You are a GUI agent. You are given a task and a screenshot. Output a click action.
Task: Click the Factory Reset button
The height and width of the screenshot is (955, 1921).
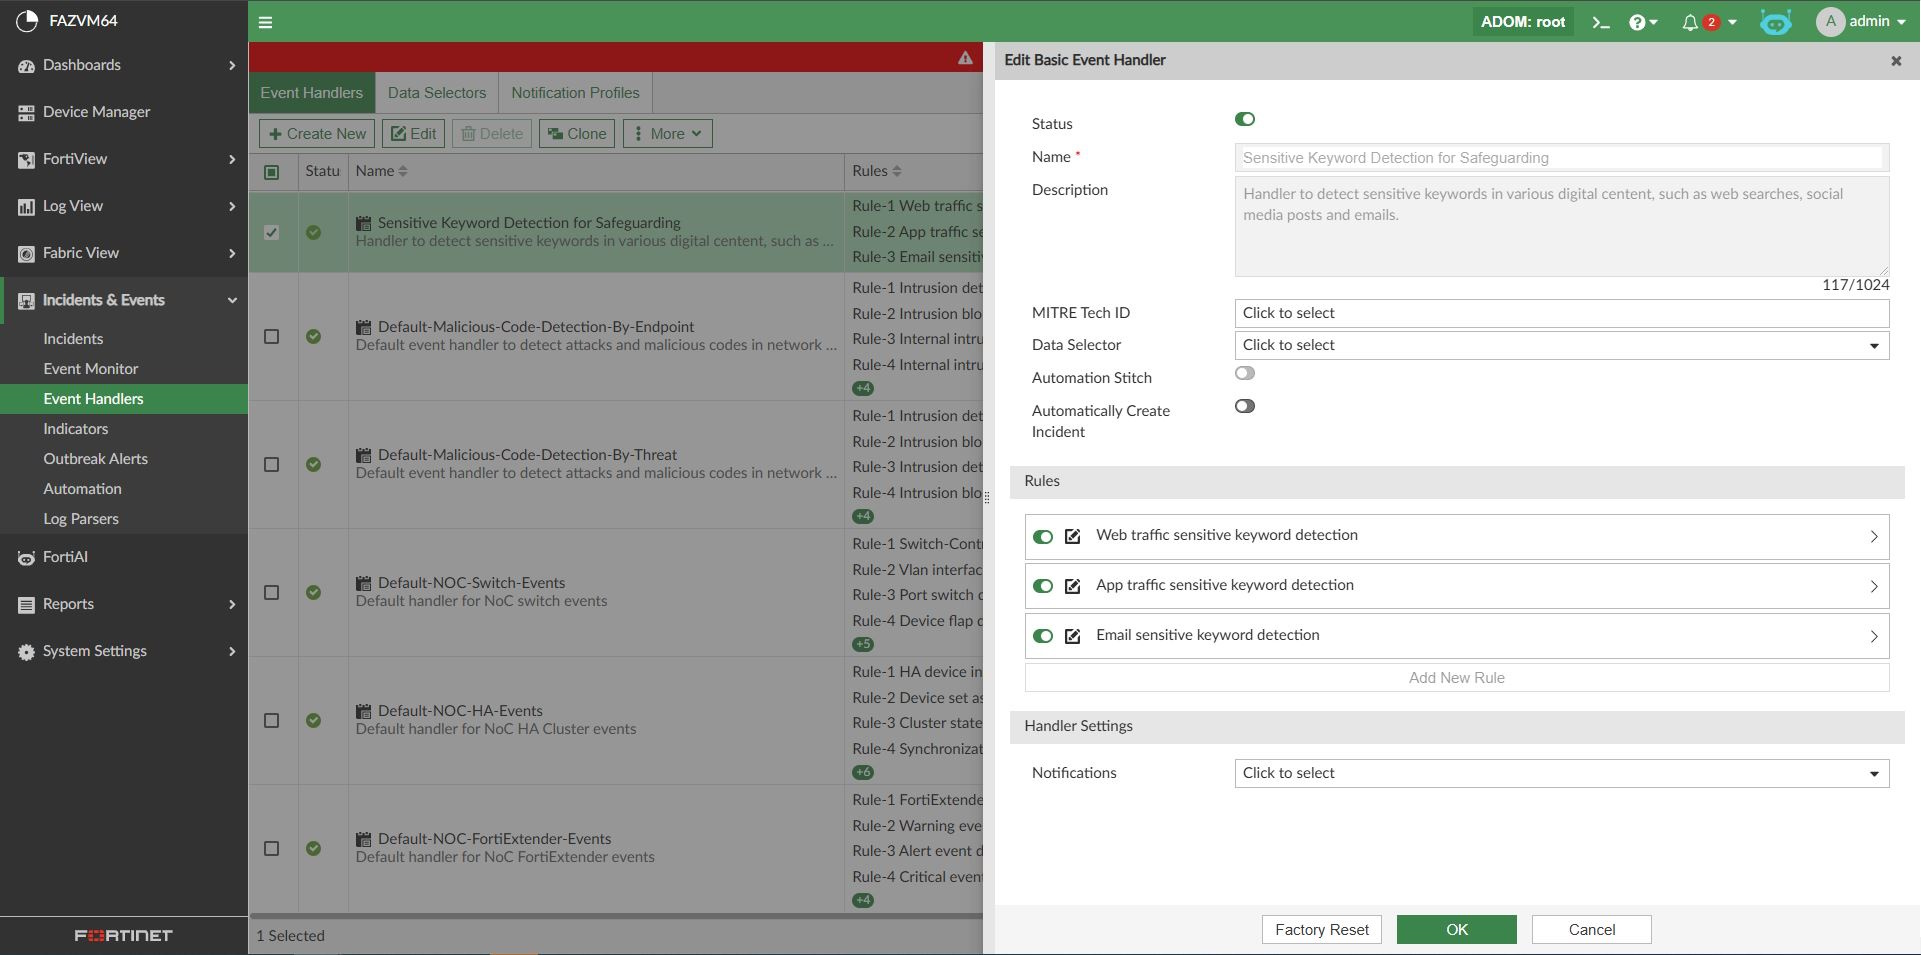coord(1321,929)
